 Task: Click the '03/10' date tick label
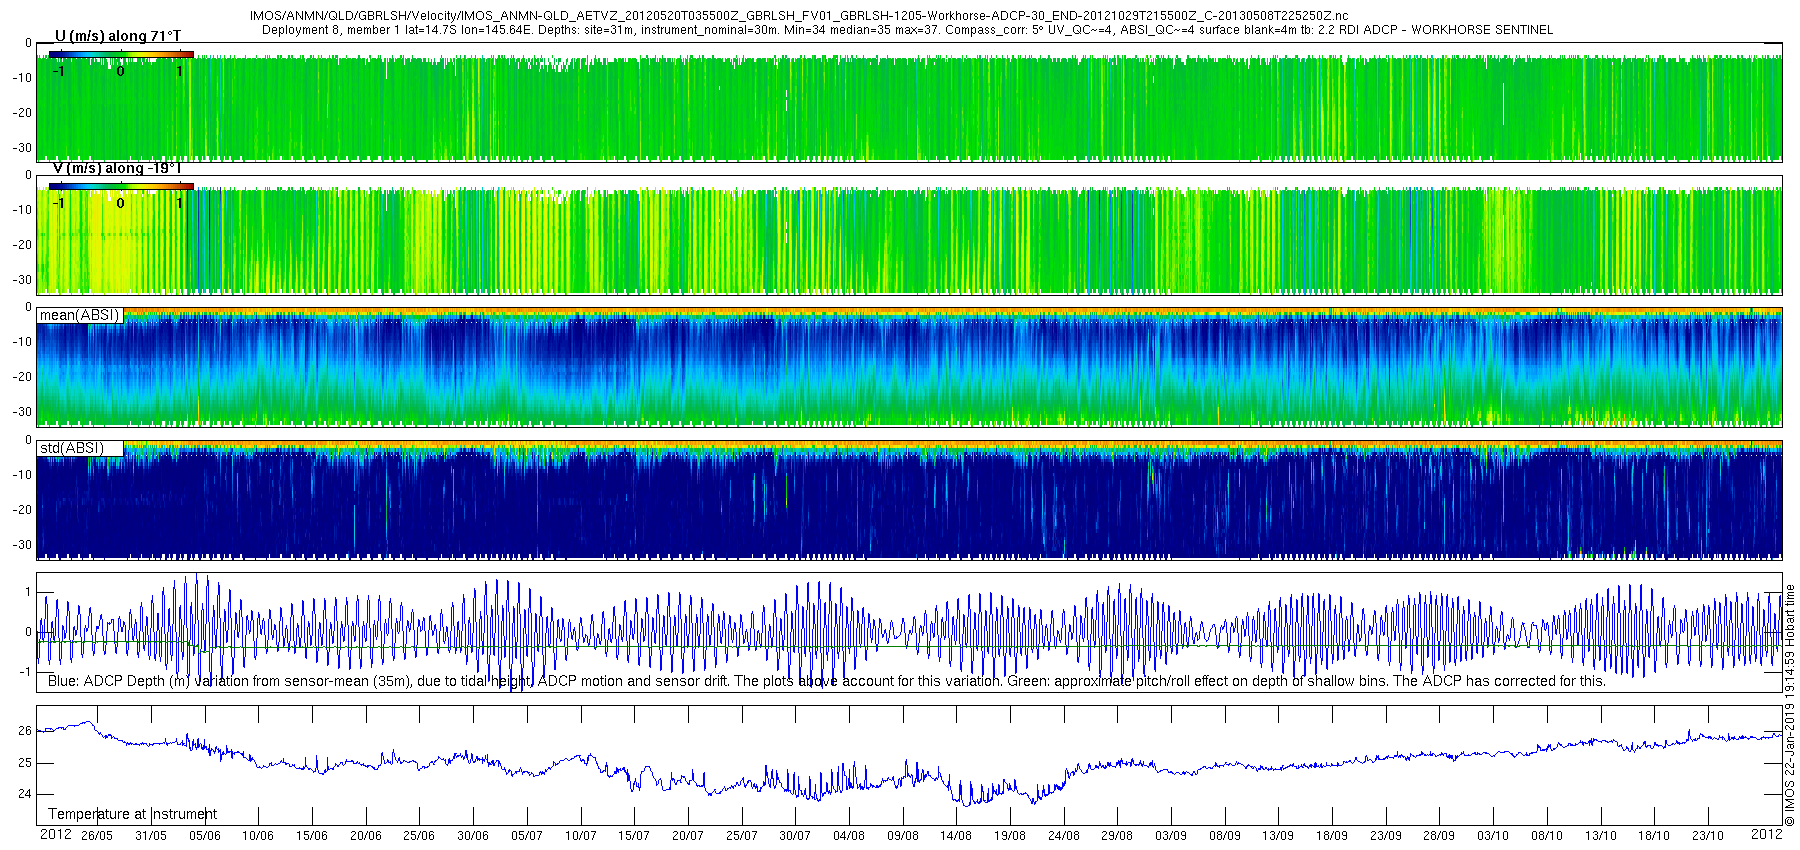tap(1493, 836)
